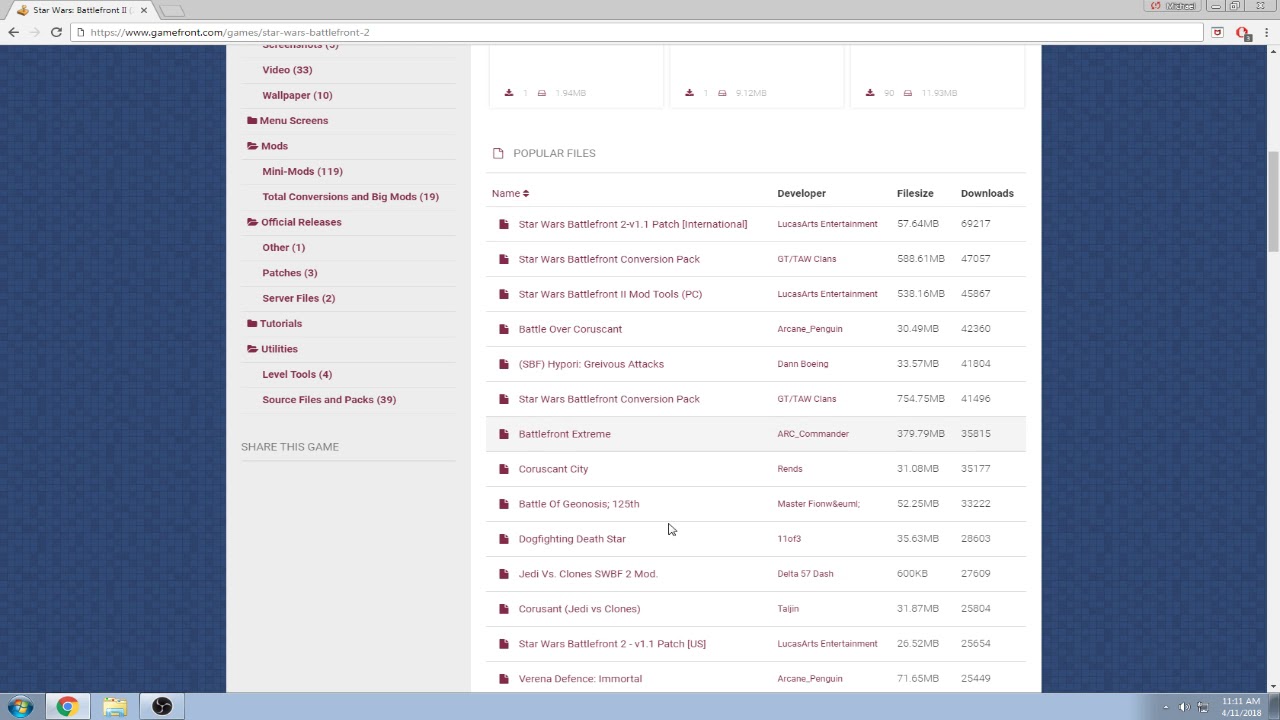Open Source Files and Packs (39)

point(329,400)
